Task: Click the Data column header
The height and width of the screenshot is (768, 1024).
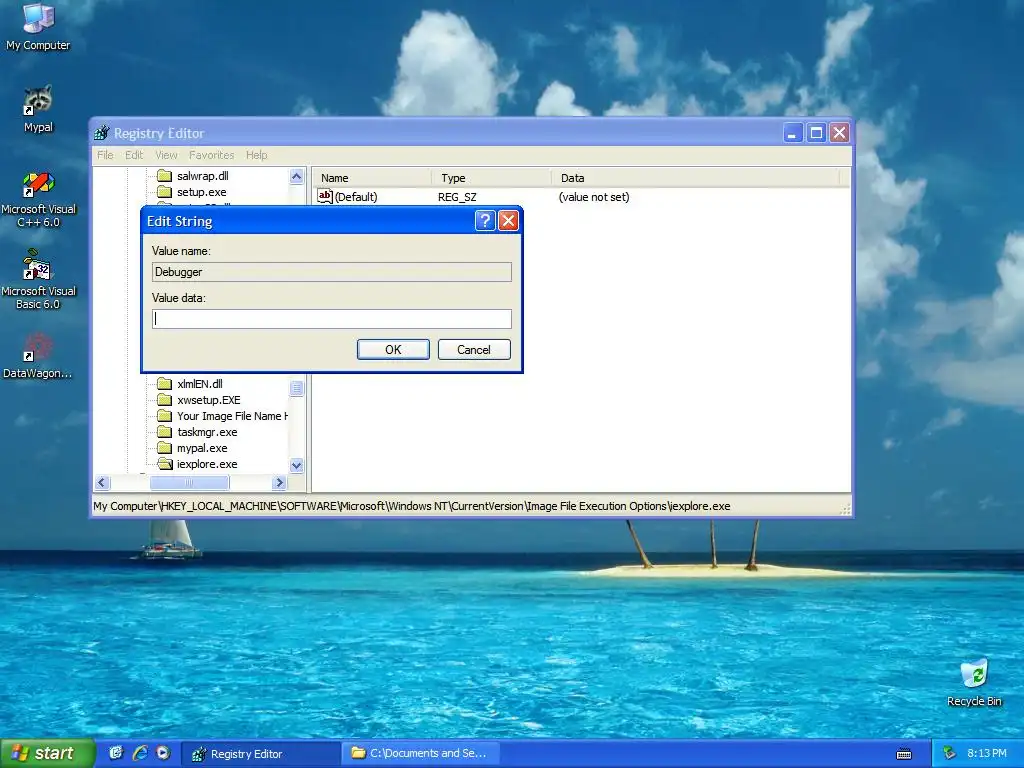Action: [695, 178]
